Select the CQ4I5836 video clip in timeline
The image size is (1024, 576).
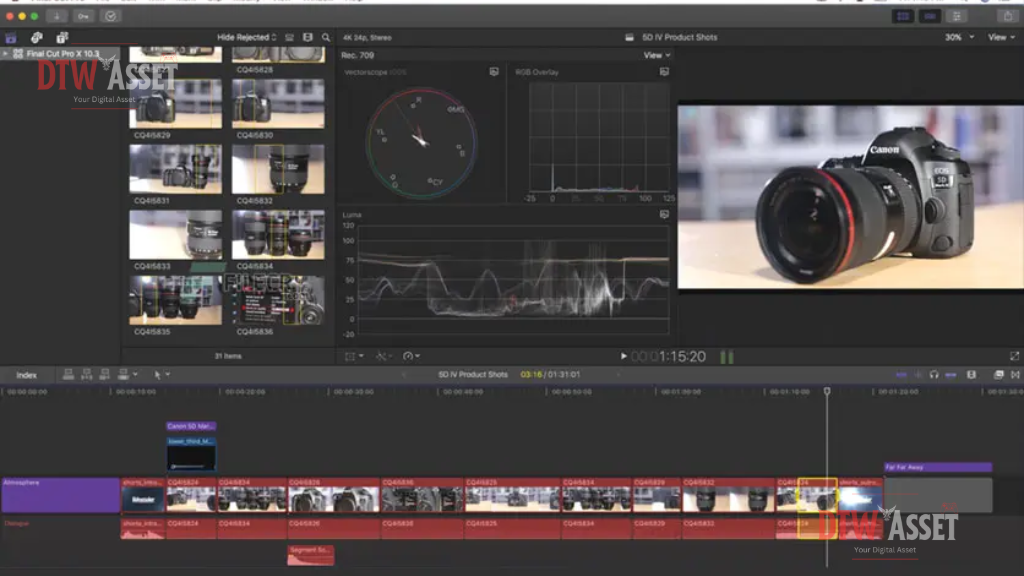(422, 495)
